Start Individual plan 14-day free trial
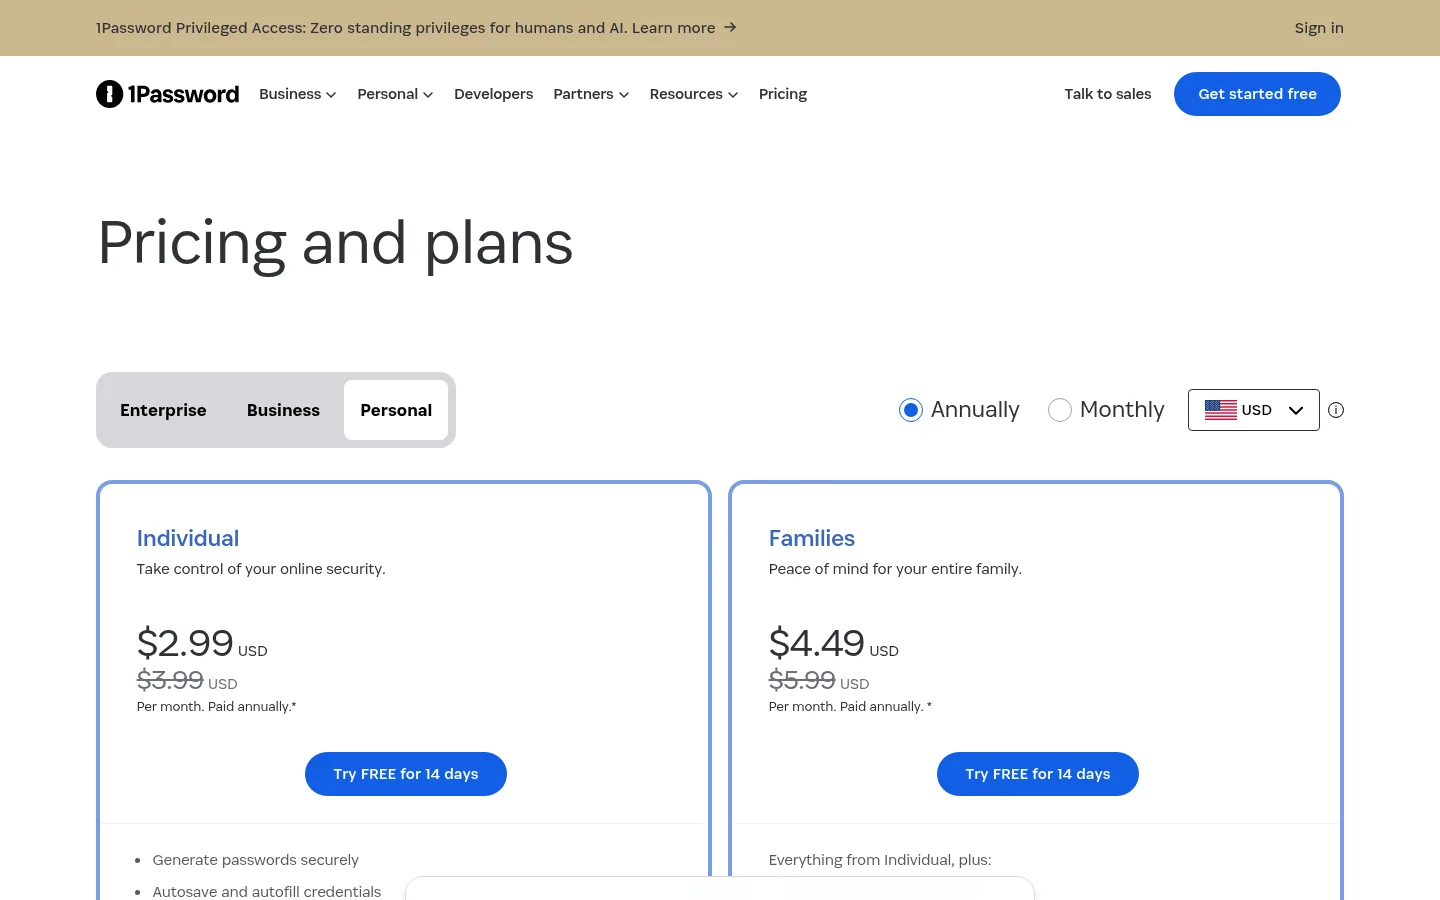 pos(406,774)
